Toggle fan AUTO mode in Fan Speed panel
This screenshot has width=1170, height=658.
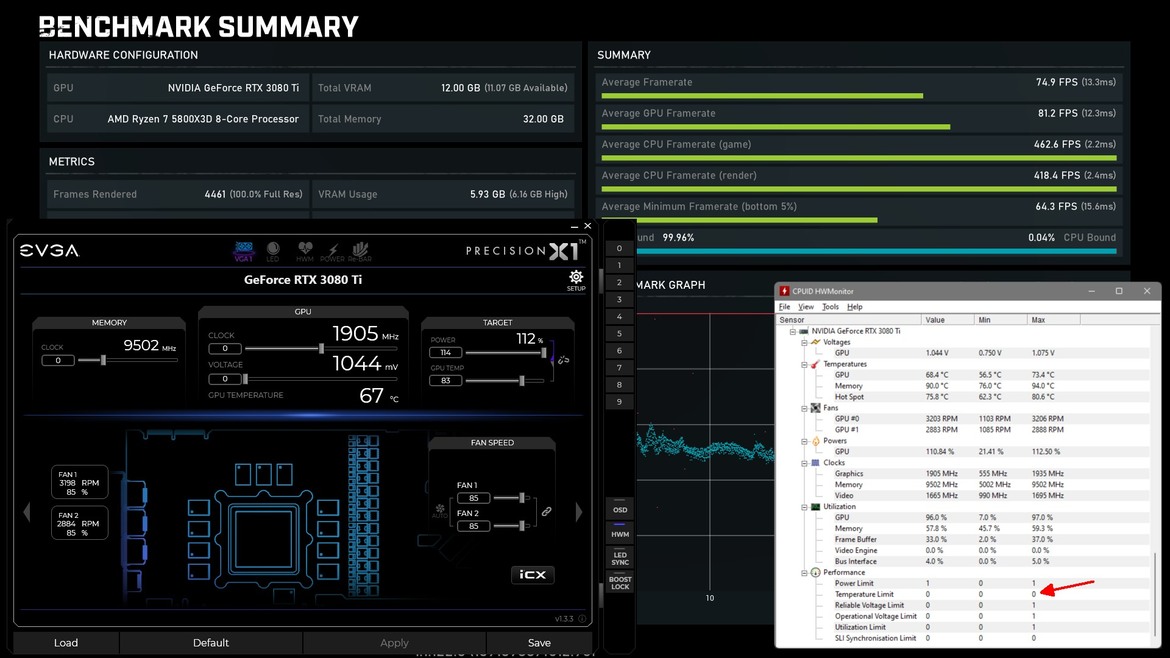click(x=439, y=511)
